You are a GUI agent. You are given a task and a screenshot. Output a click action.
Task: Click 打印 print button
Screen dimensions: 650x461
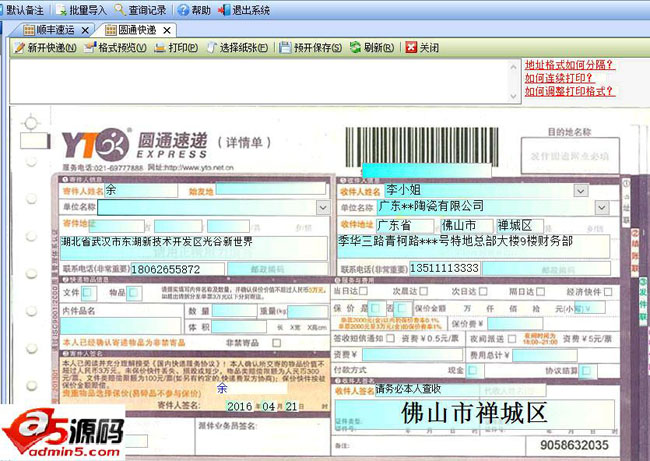pyautogui.click(x=176, y=48)
